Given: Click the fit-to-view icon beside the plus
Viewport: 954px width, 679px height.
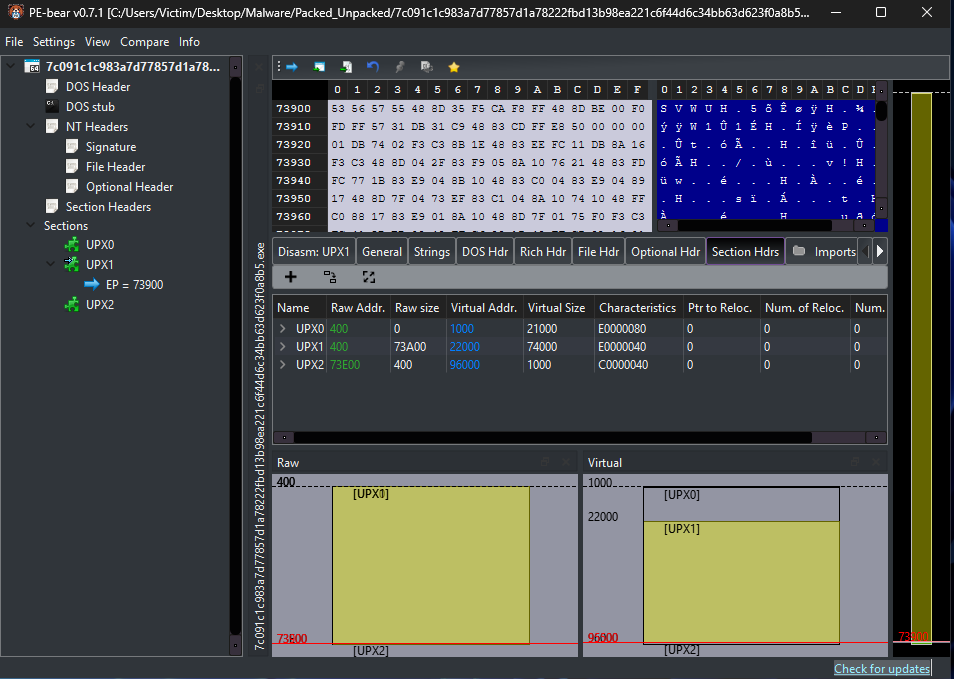Looking at the screenshot, I should 369,277.
